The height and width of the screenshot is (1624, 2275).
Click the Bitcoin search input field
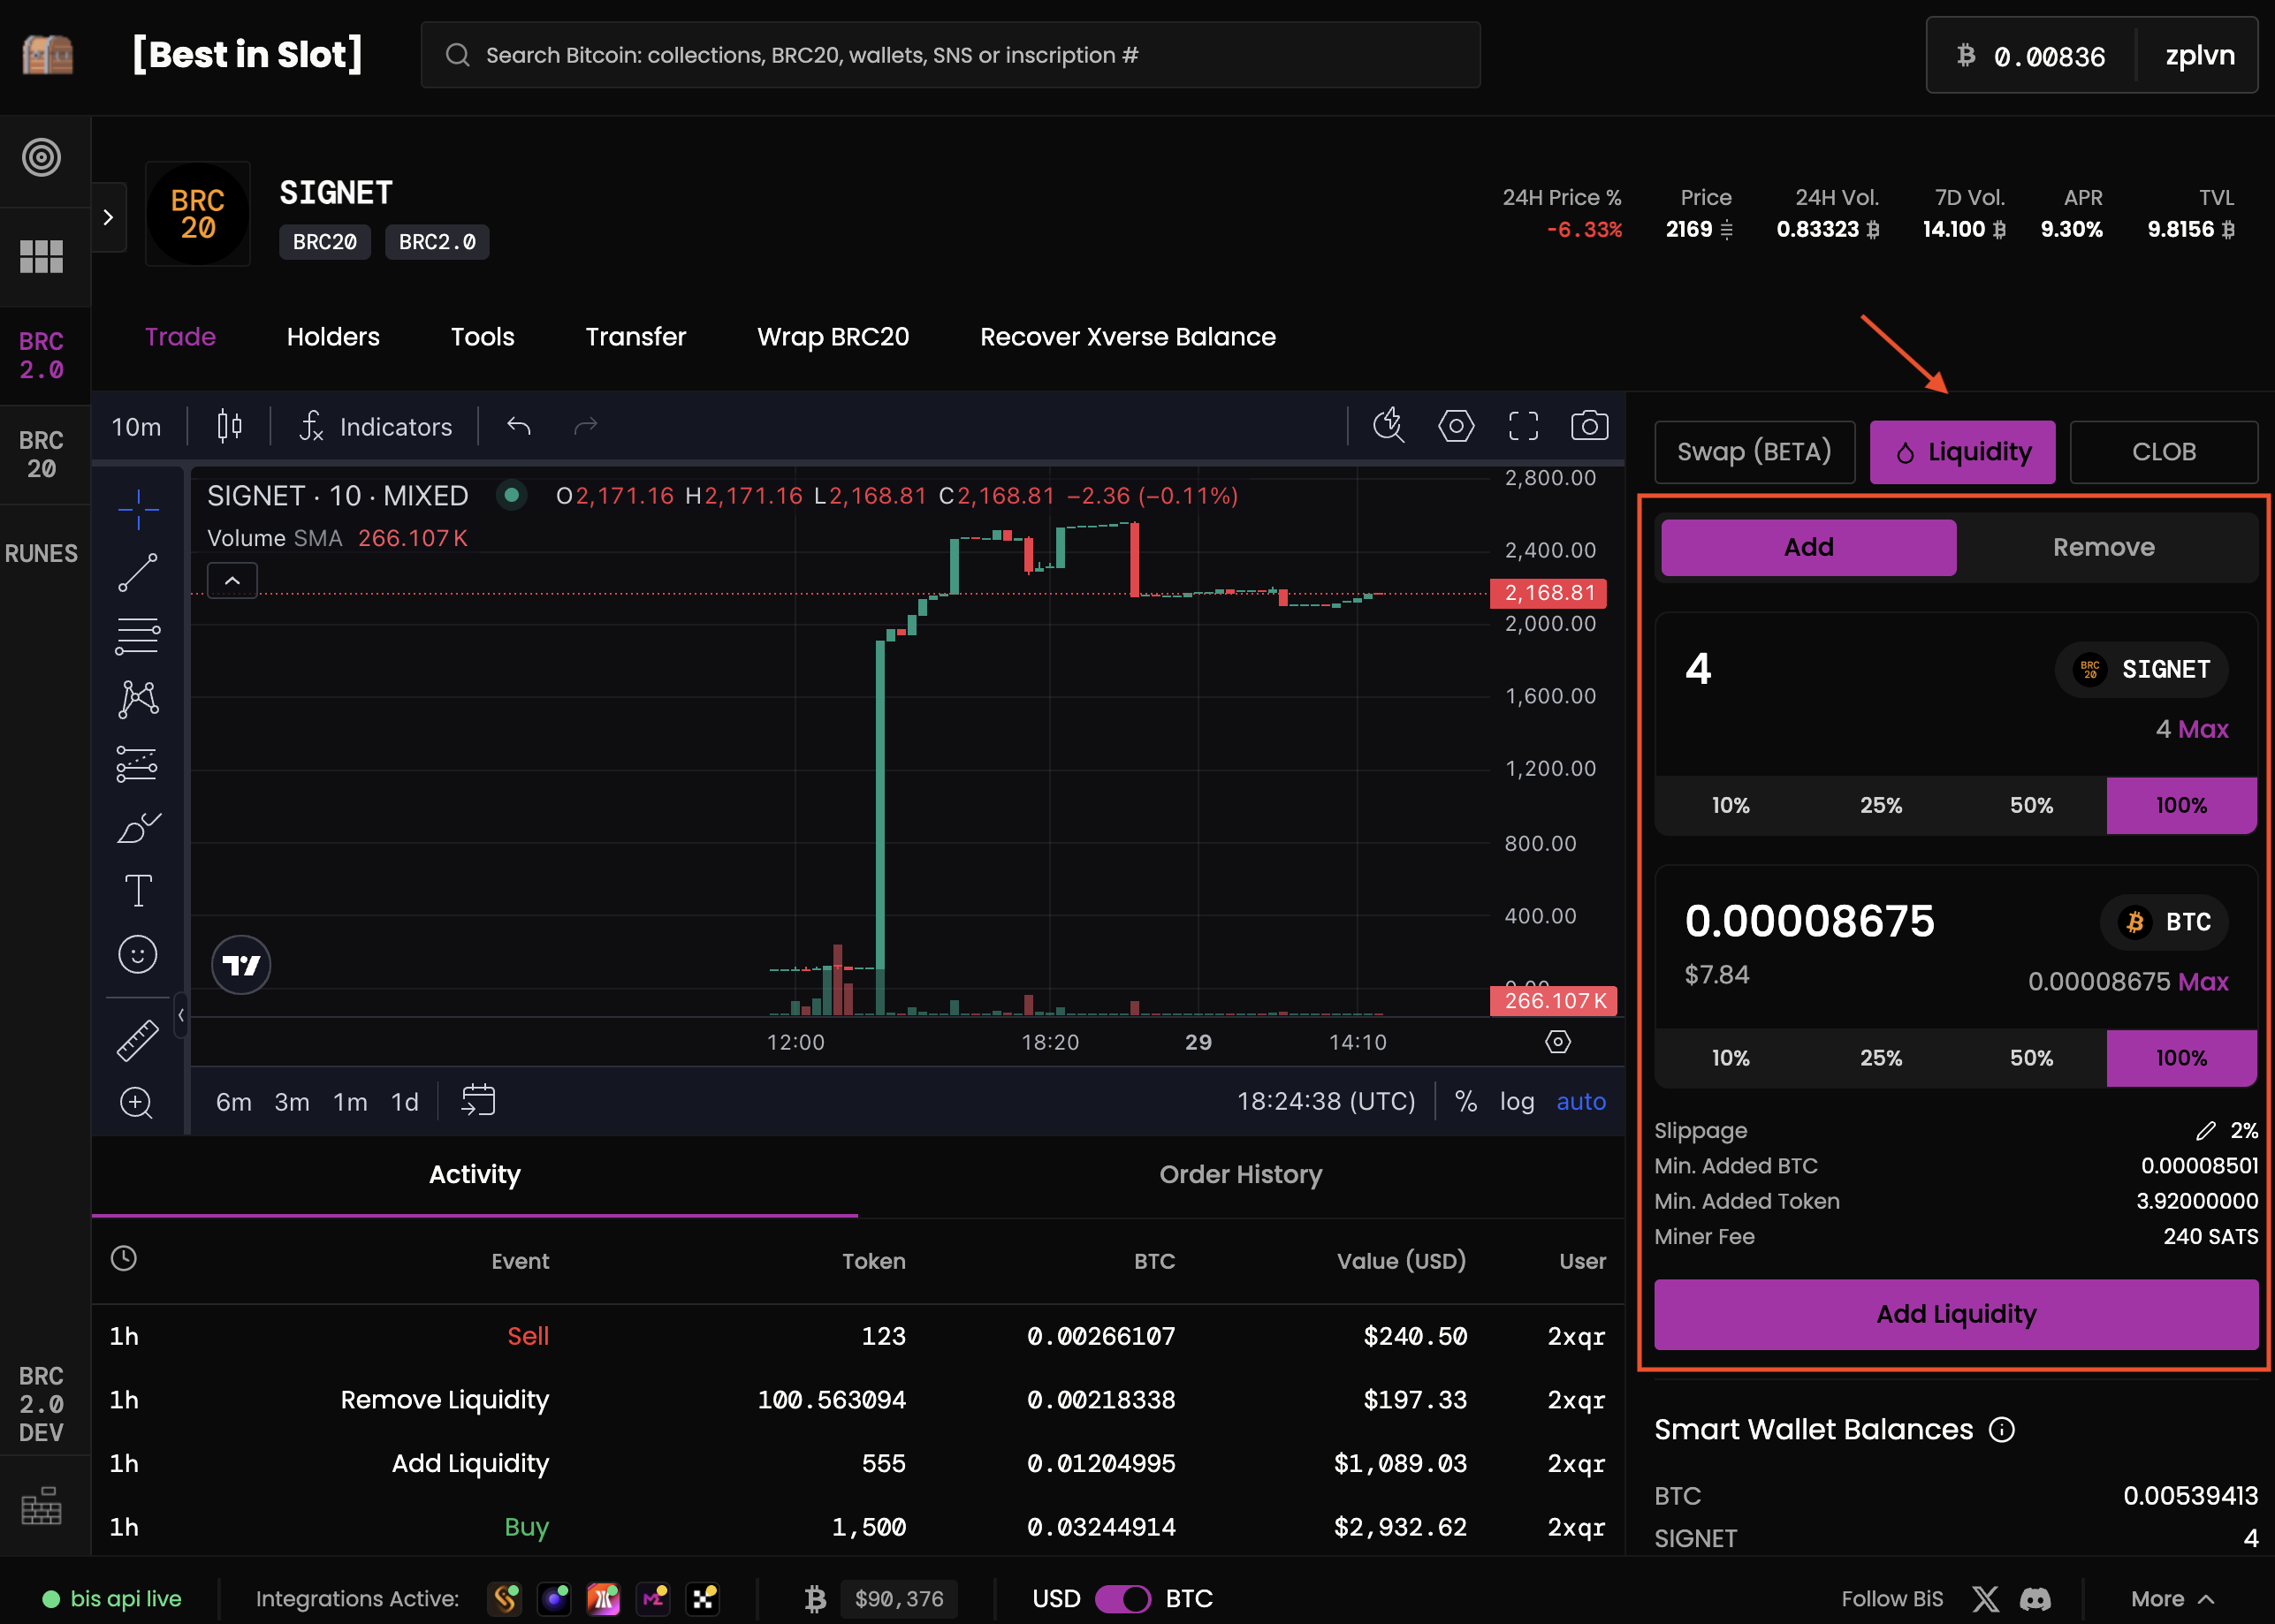(x=950, y=55)
